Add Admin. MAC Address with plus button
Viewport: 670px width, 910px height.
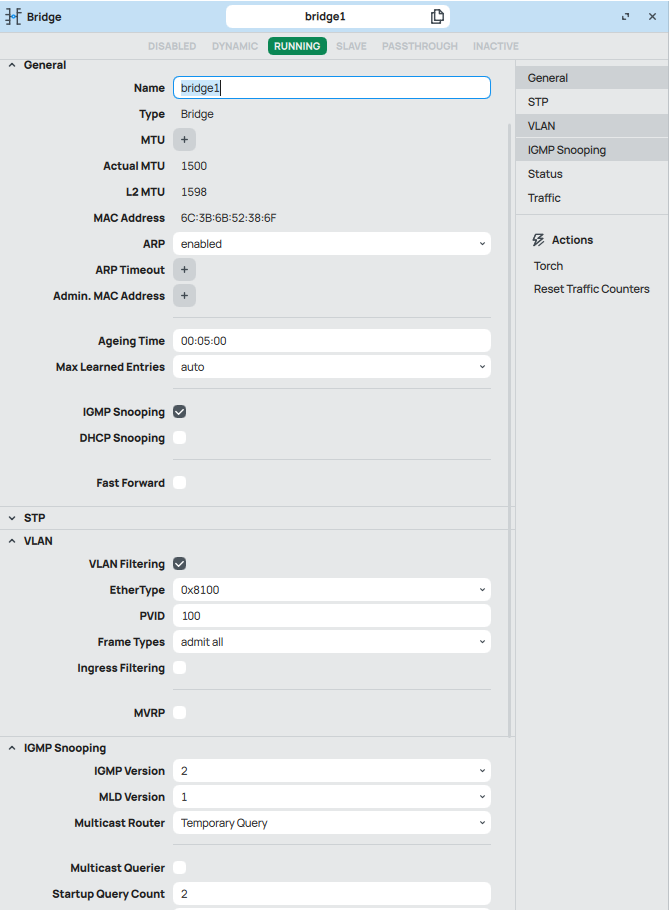184,296
